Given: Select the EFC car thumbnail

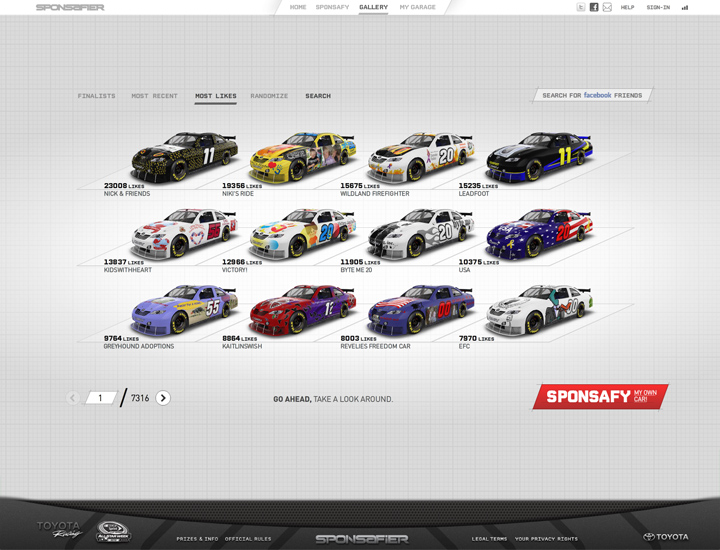Looking at the screenshot, I should click(x=539, y=310).
